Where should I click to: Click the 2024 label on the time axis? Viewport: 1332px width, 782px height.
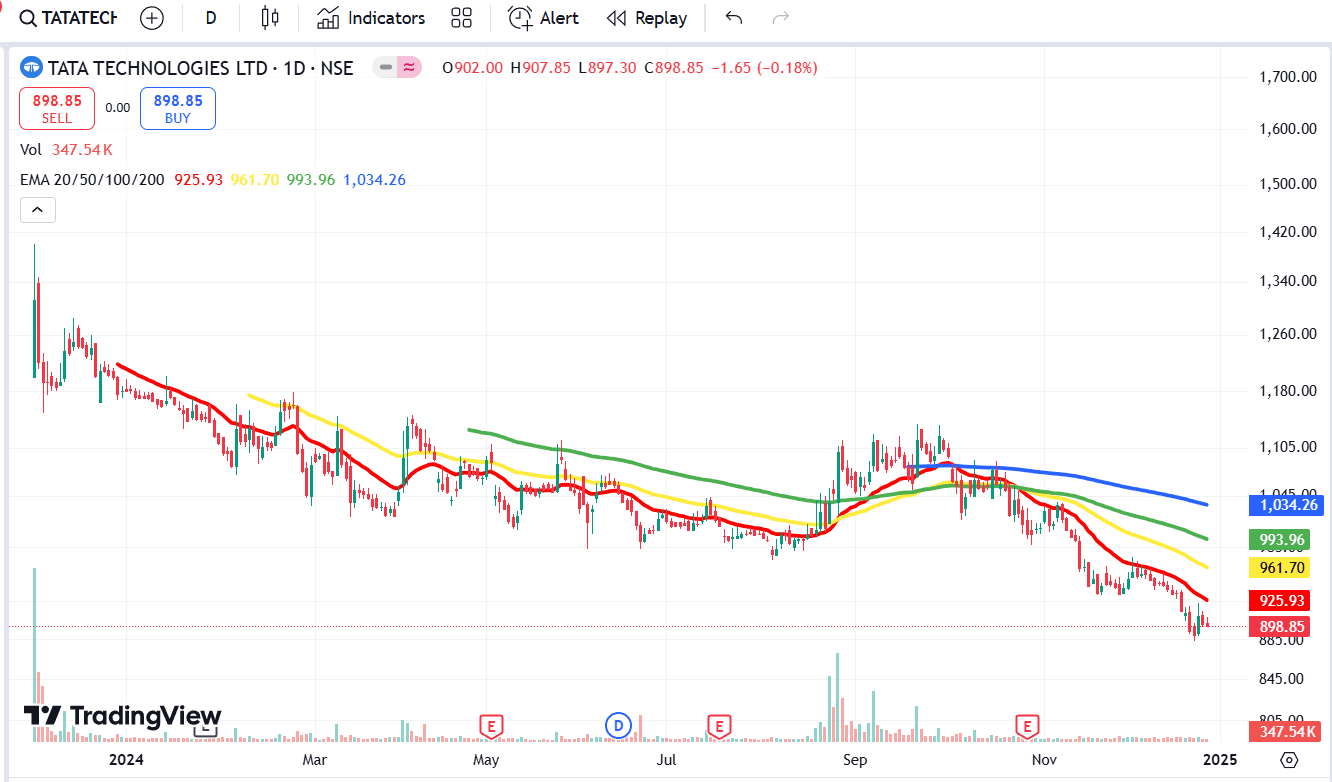click(x=126, y=759)
